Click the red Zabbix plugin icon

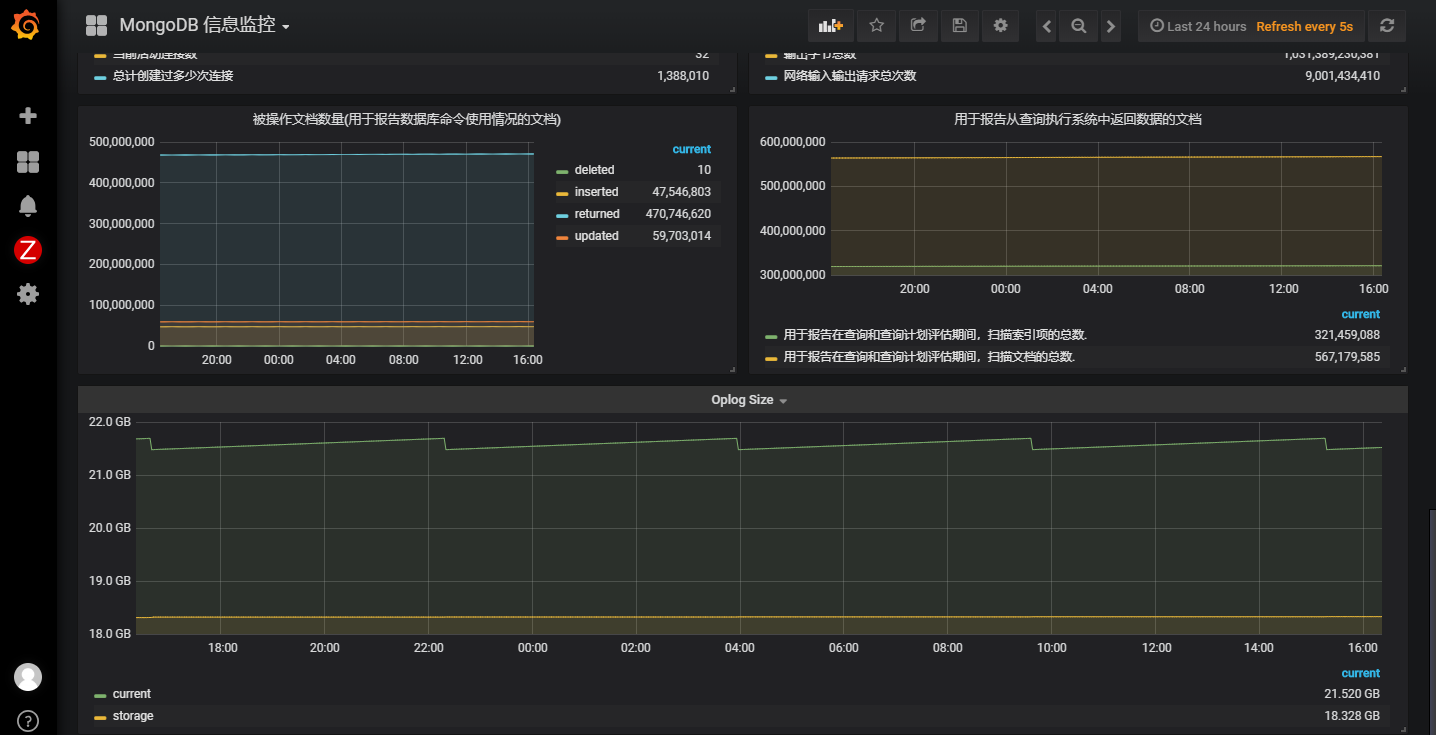(x=28, y=250)
